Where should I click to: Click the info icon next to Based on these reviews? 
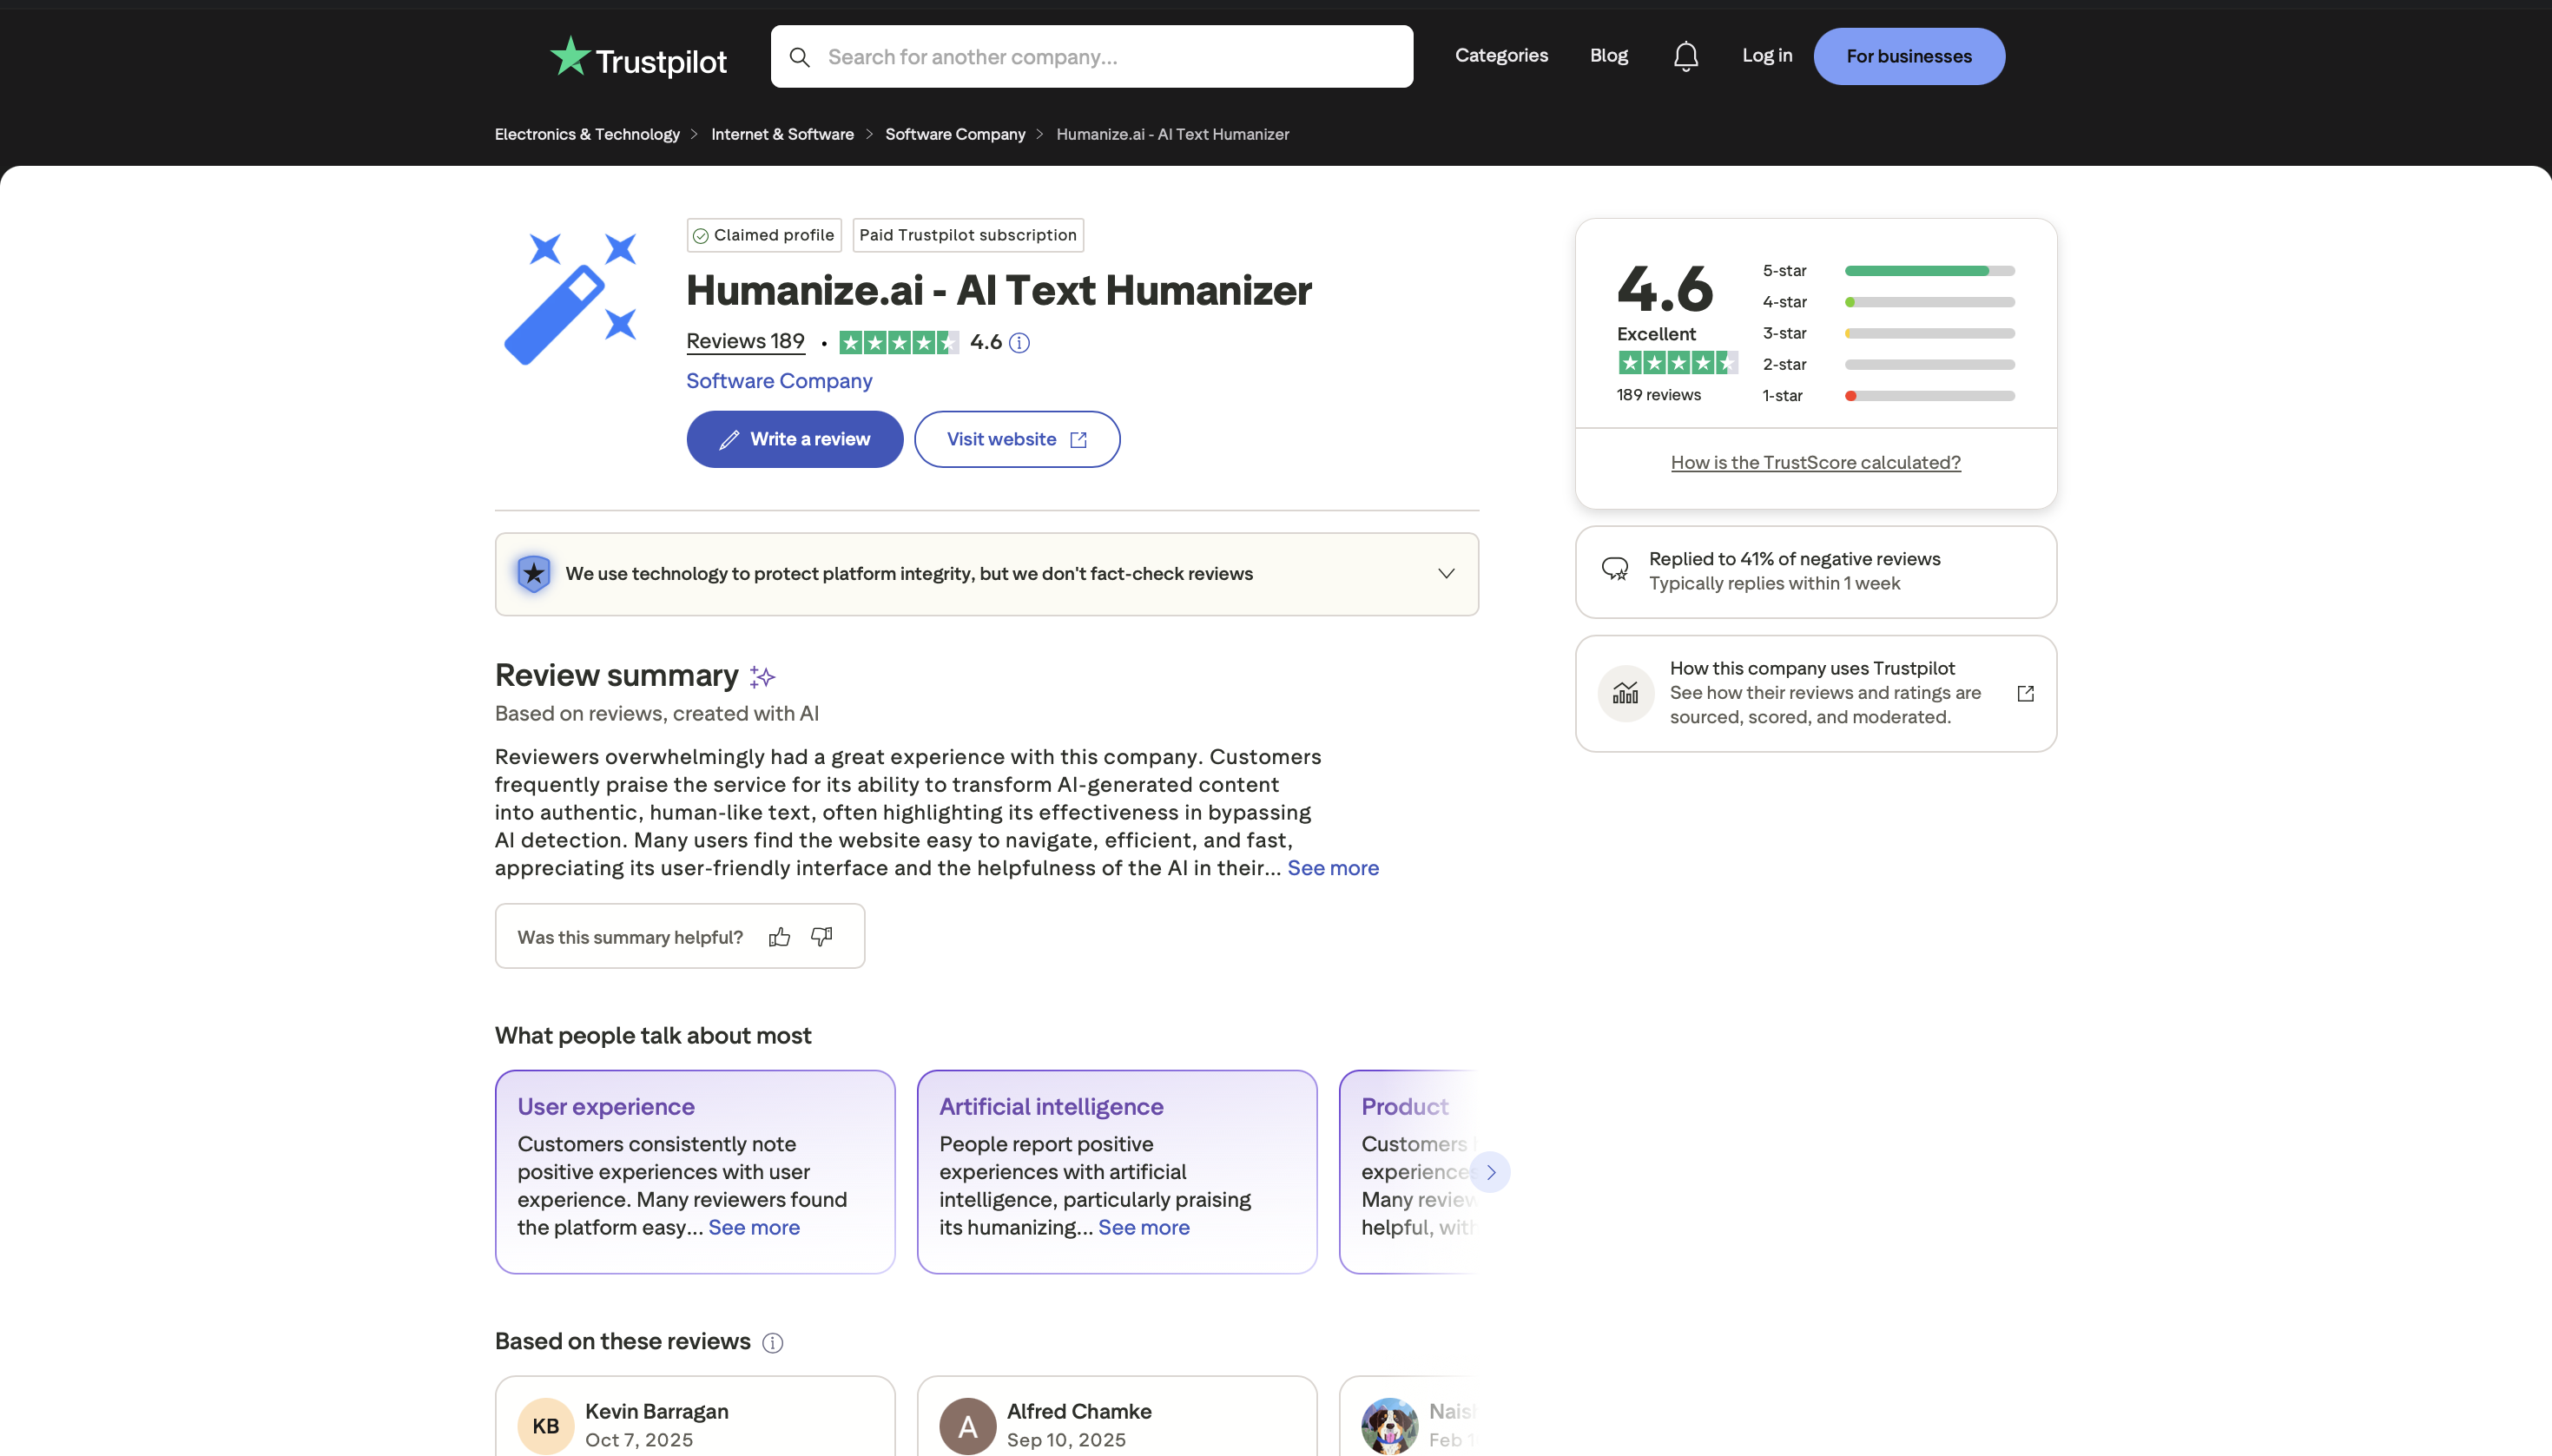772,1342
